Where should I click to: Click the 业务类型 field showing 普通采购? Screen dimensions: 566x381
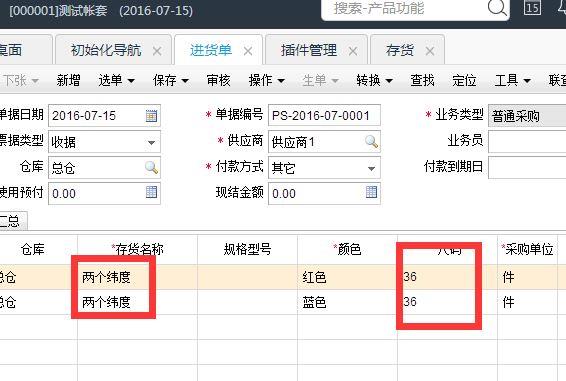[x=527, y=116]
